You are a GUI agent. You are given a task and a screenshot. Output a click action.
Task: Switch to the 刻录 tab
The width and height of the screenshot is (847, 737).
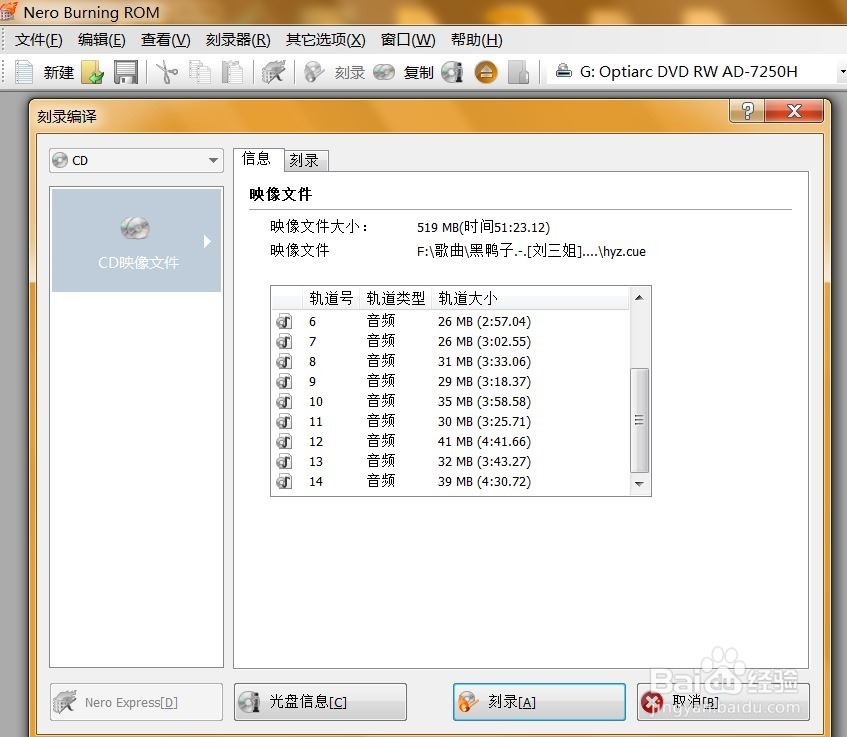click(x=305, y=160)
